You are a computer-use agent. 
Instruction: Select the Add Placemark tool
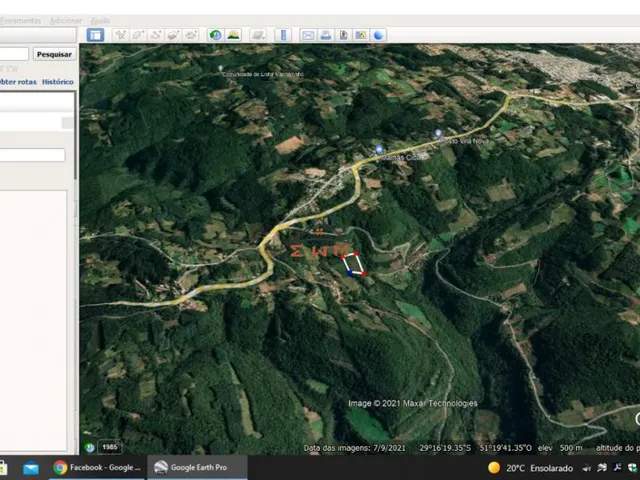[x=120, y=35]
